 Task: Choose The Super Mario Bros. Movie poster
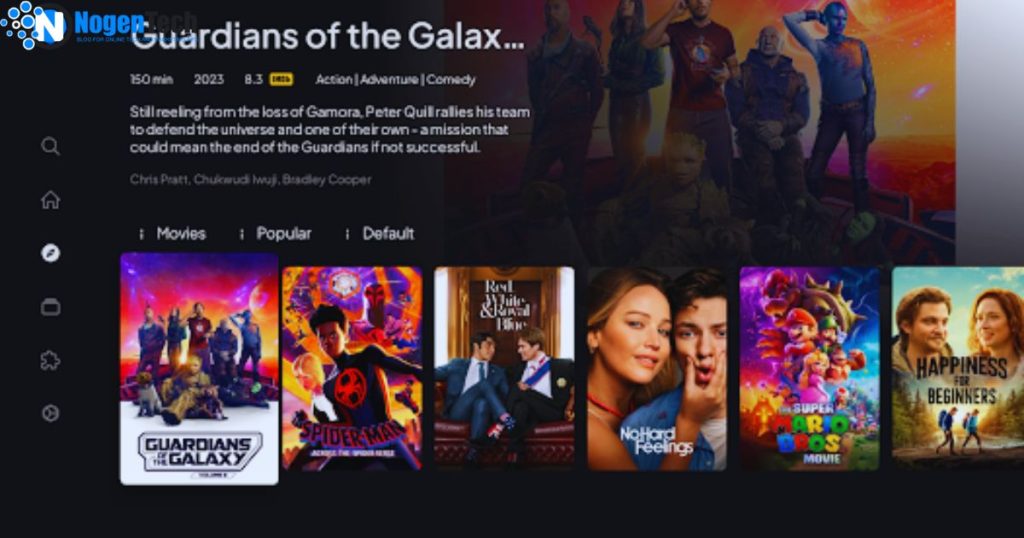coord(810,368)
